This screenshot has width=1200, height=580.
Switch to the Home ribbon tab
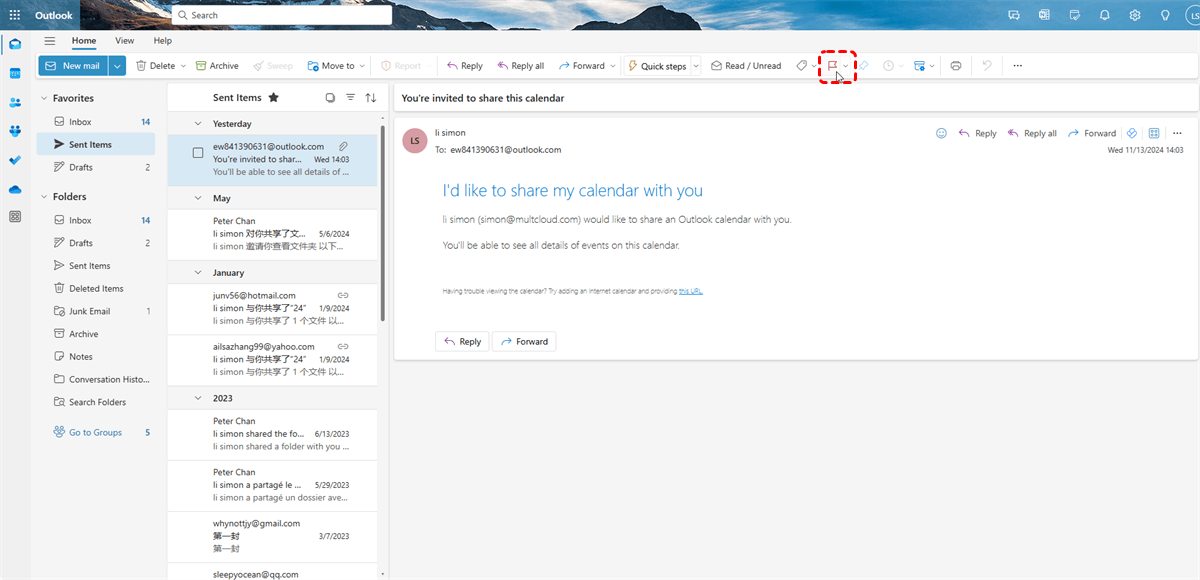pos(84,41)
